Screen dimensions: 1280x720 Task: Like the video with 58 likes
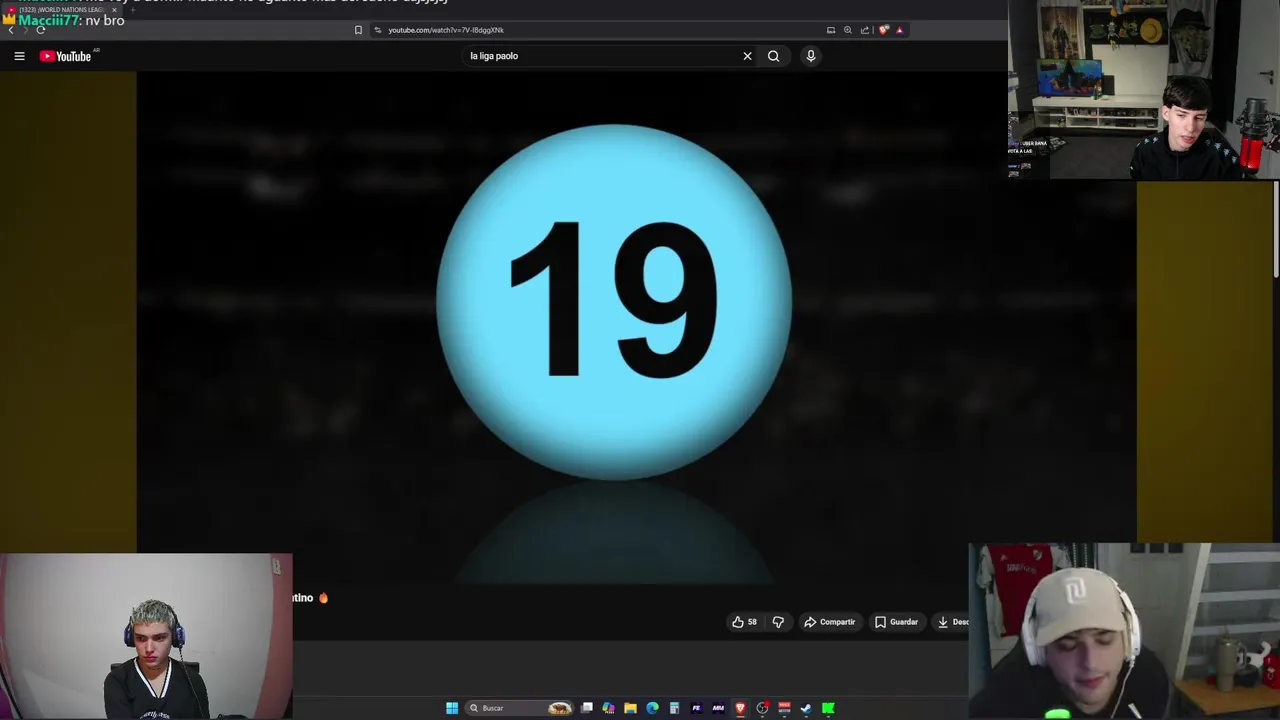click(x=744, y=622)
